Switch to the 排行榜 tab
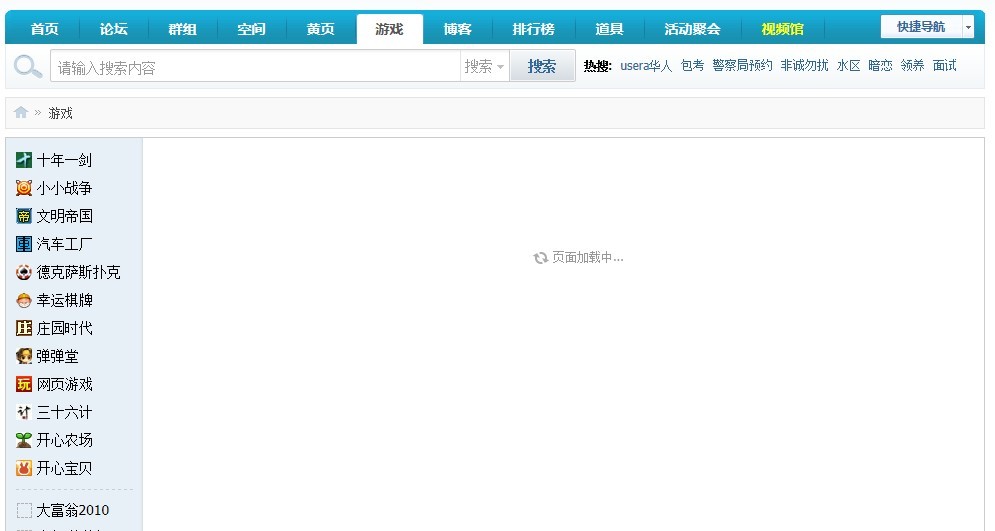This screenshot has height=531, width=995. pyautogui.click(x=532, y=29)
